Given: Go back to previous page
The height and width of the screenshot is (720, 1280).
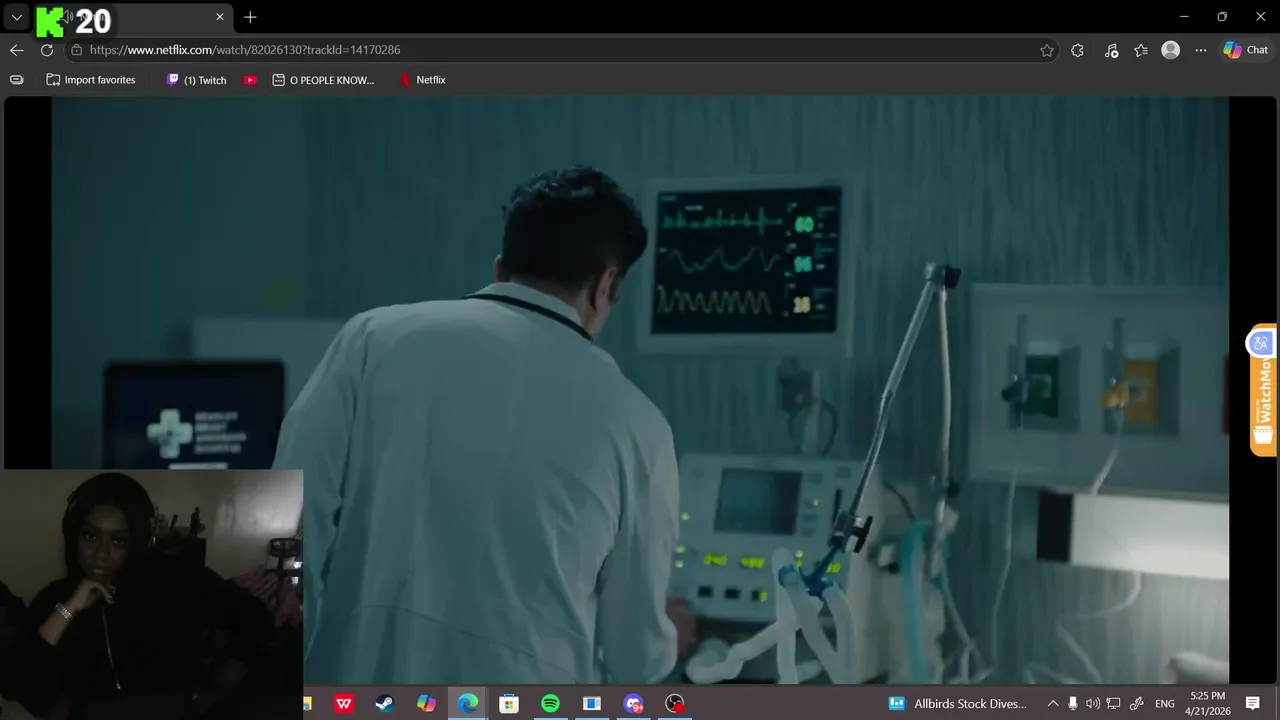Looking at the screenshot, I should (x=16, y=50).
